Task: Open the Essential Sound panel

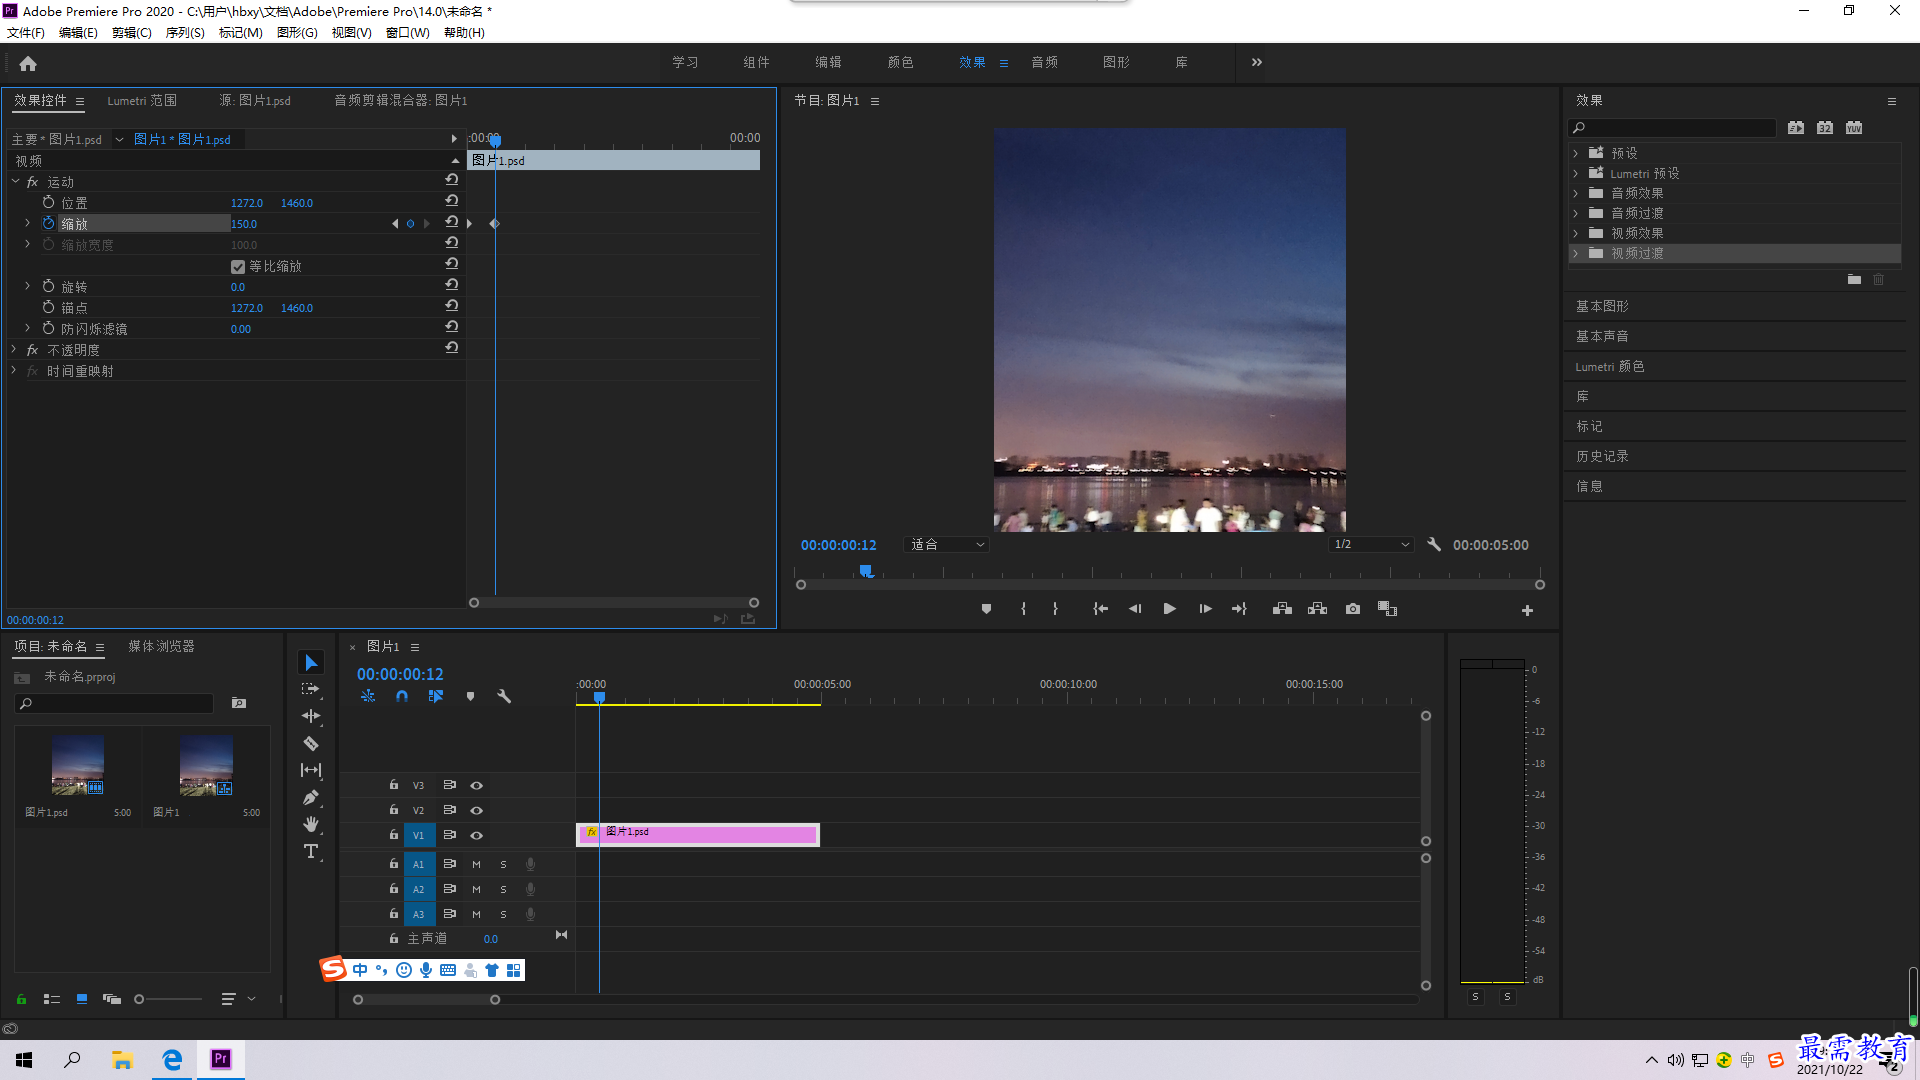Action: 1602,336
